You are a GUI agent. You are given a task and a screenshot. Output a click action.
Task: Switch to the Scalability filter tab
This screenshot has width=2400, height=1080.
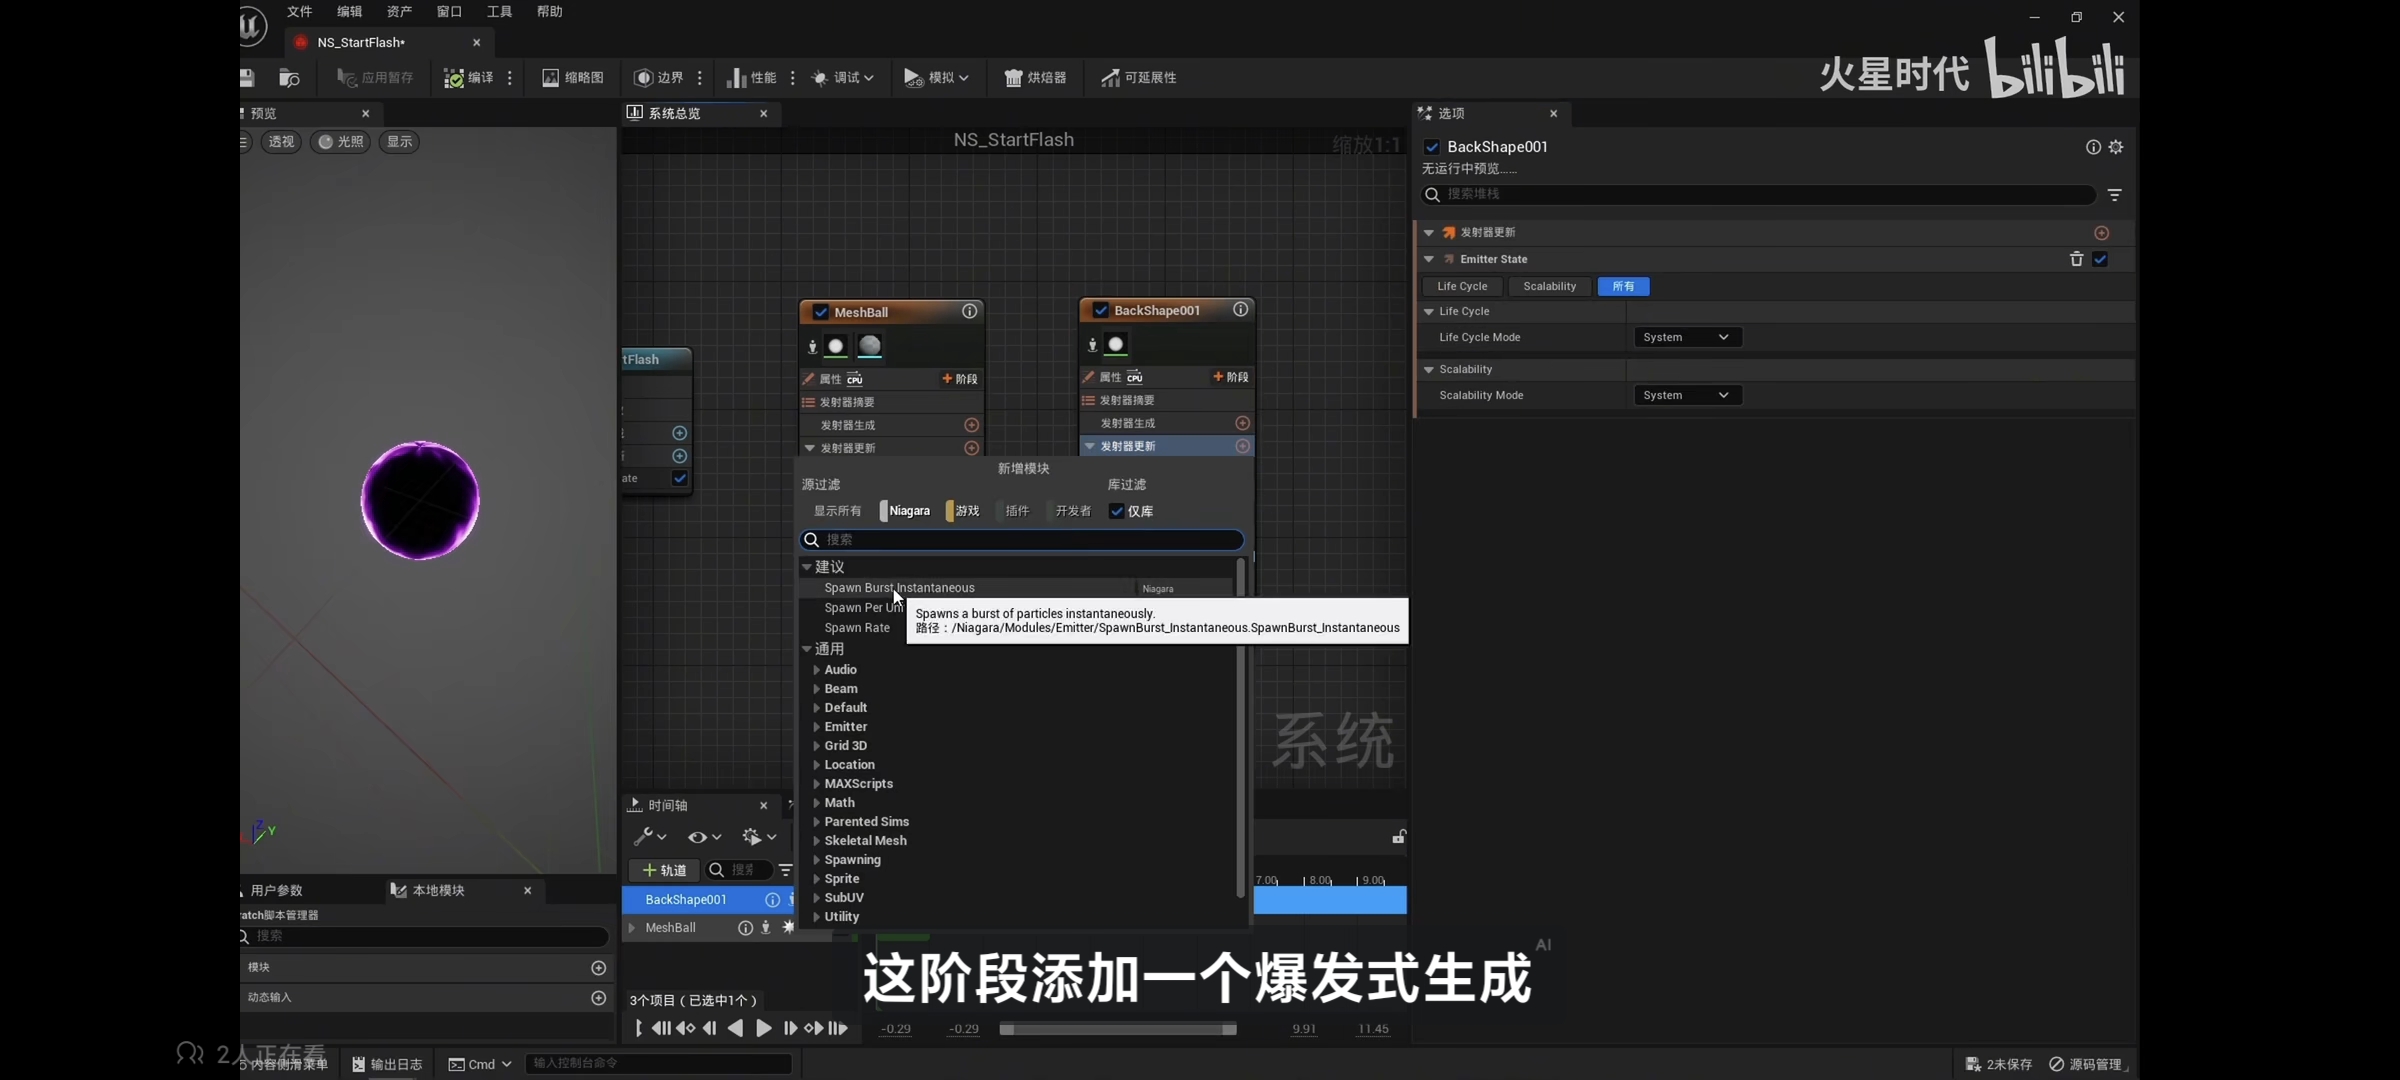[1549, 286]
